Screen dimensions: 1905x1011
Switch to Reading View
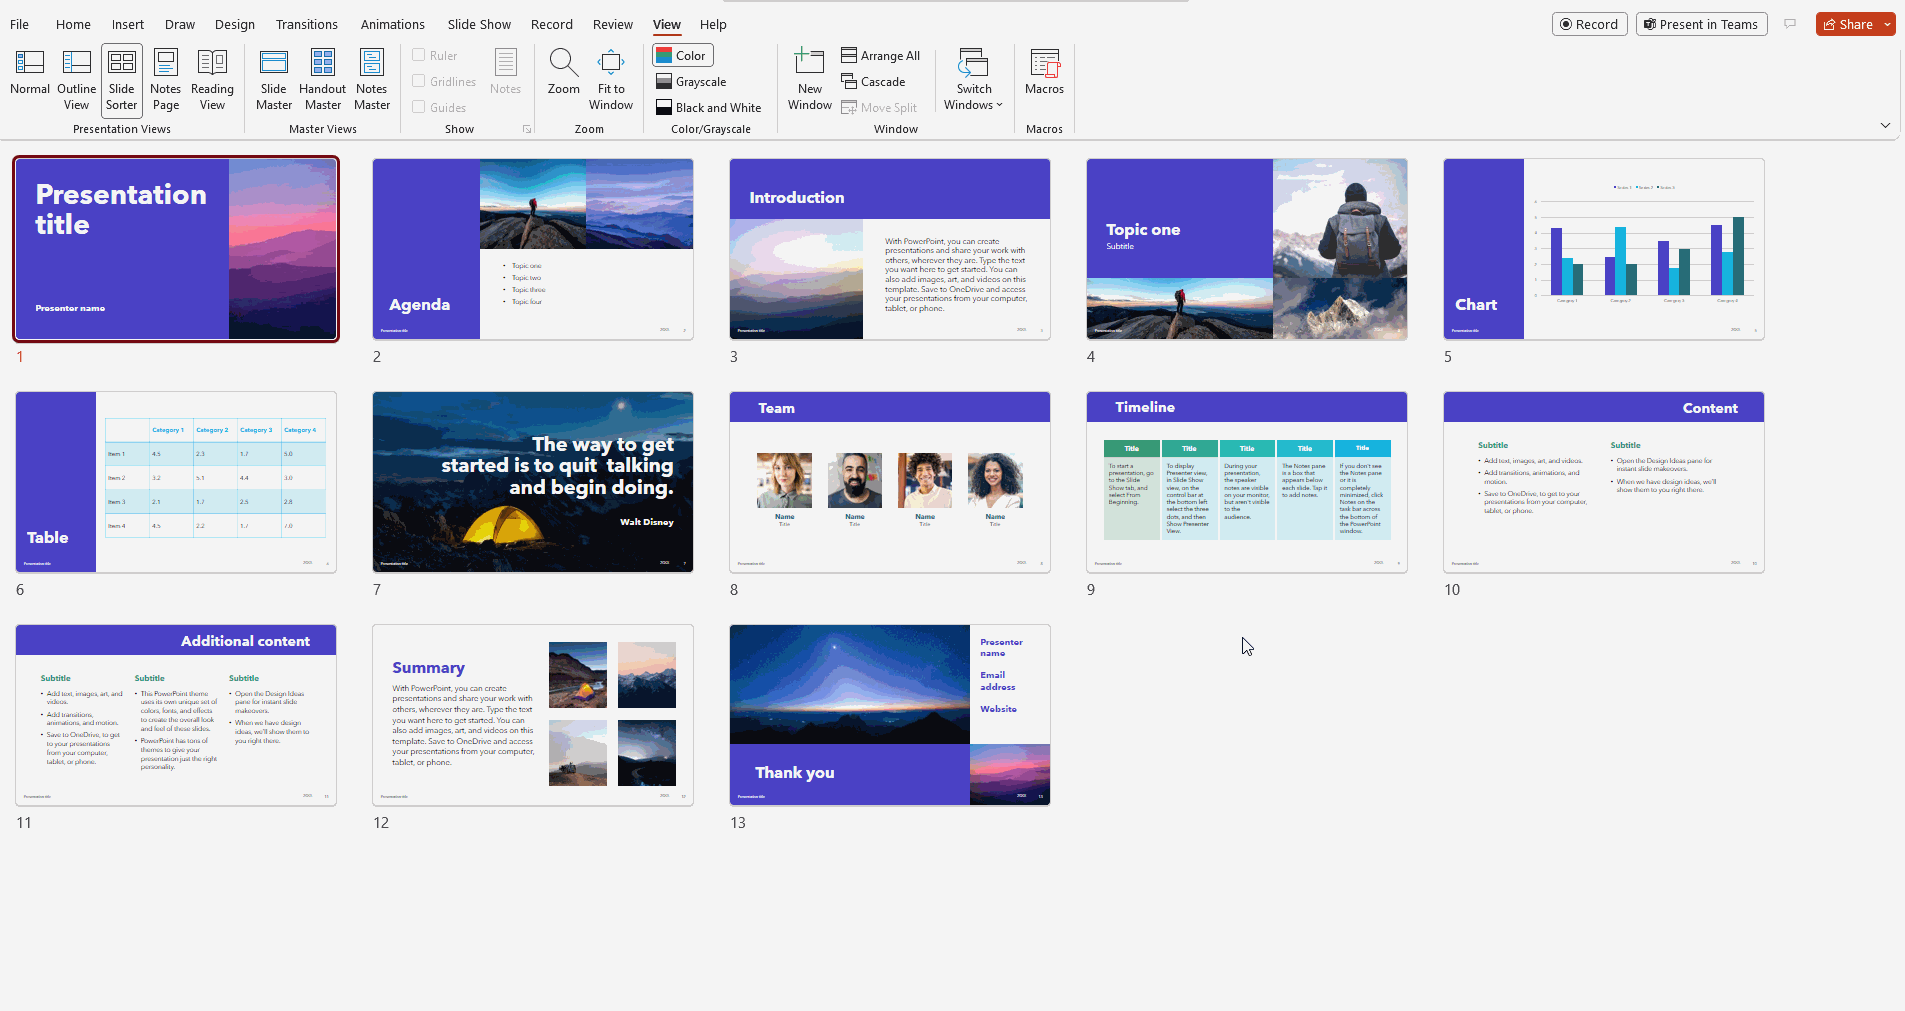212,80
